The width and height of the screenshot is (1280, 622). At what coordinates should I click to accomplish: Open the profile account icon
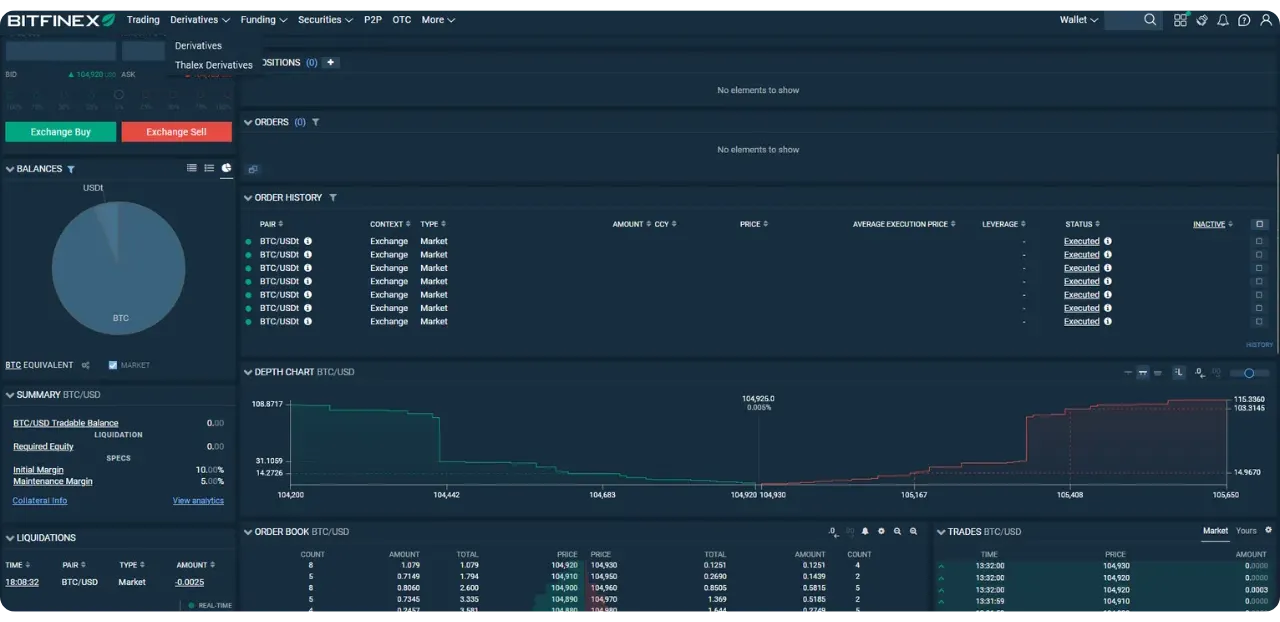1264,19
